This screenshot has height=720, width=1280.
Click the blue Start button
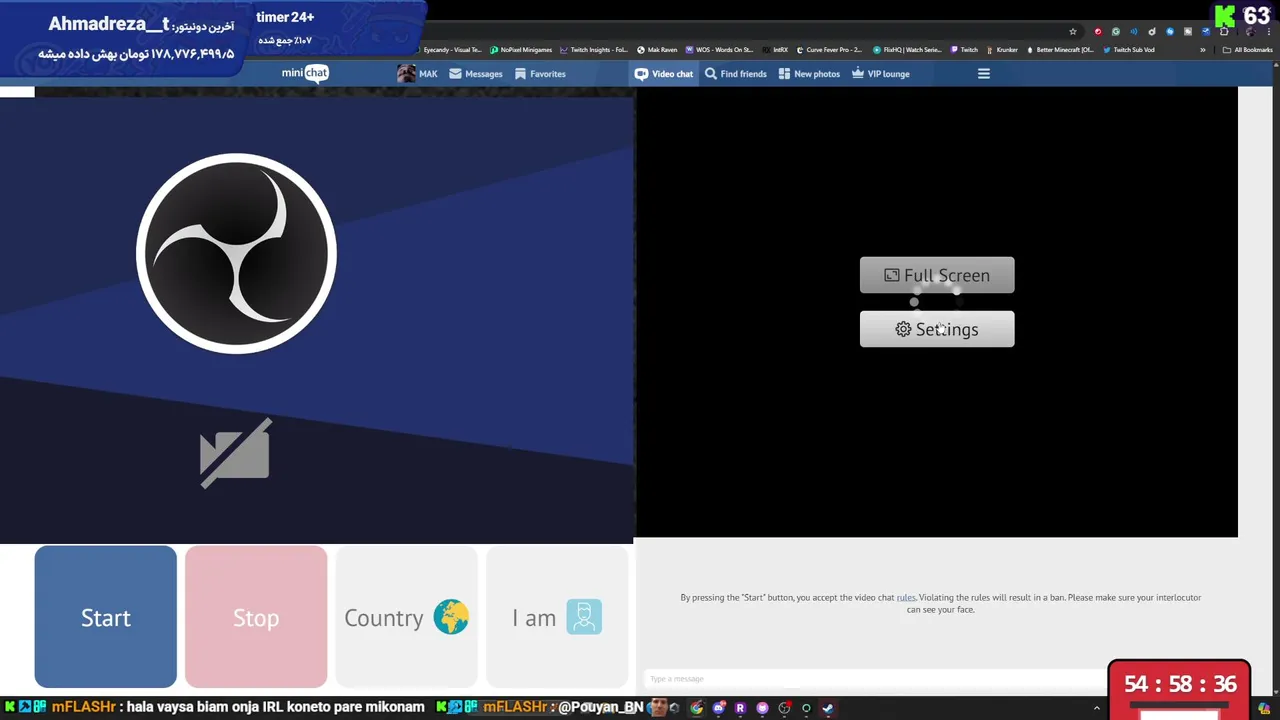point(106,617)
